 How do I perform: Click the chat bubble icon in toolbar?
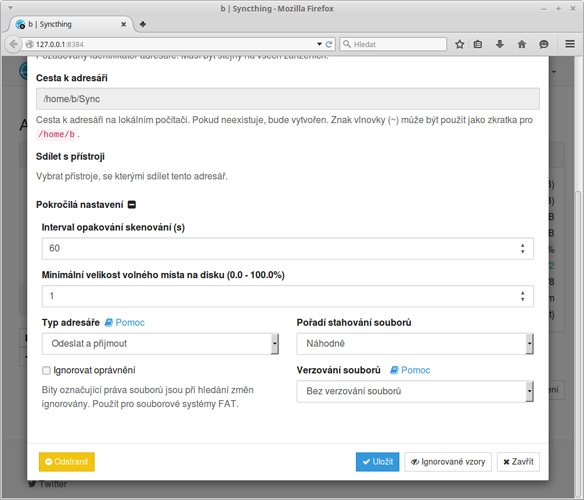544,44
